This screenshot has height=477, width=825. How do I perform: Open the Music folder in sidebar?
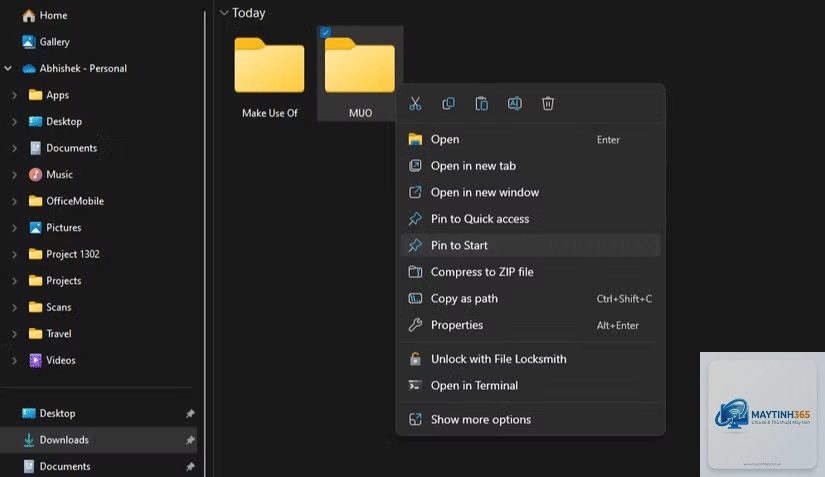coord(51,175)
